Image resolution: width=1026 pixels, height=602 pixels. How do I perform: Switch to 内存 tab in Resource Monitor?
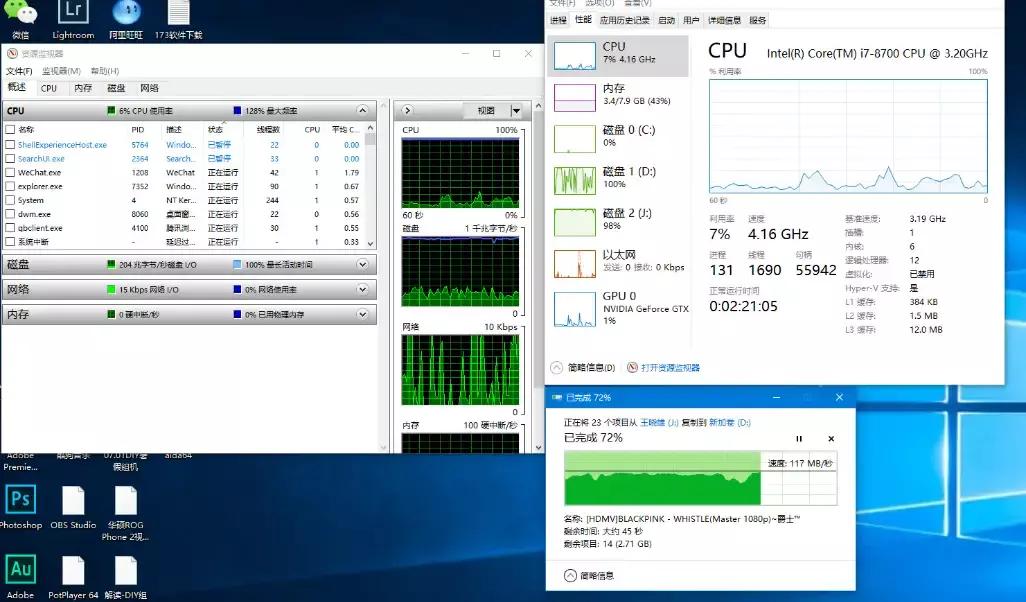pos(83,88)
